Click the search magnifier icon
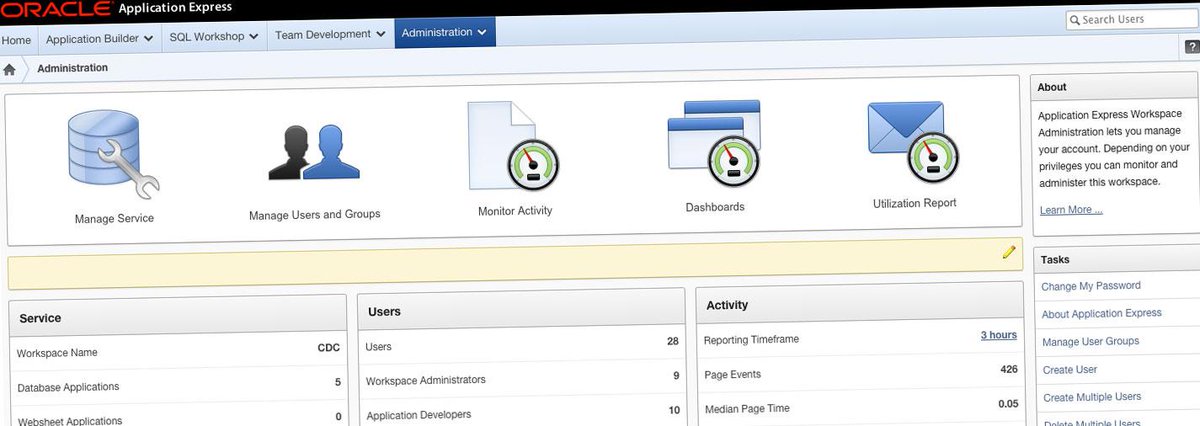This screenshot has height=426, width=1200. [x=1075, y=20]
